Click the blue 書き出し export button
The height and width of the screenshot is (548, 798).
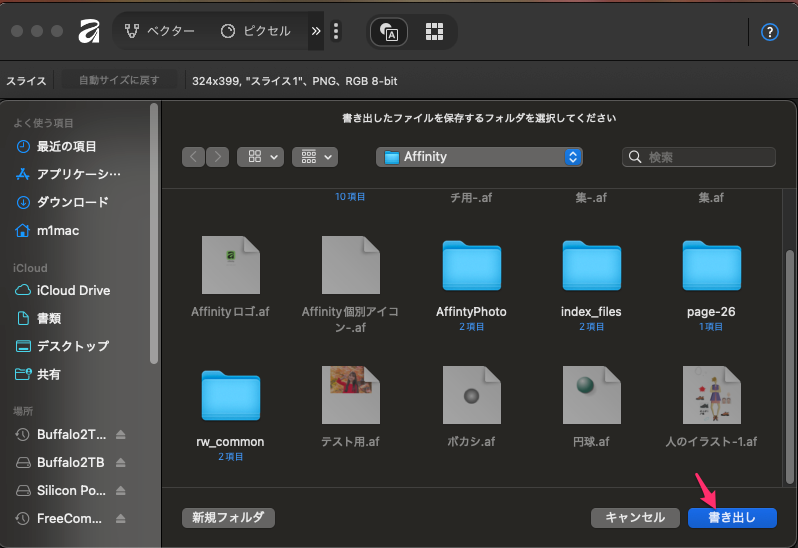(x=732, y=517)
